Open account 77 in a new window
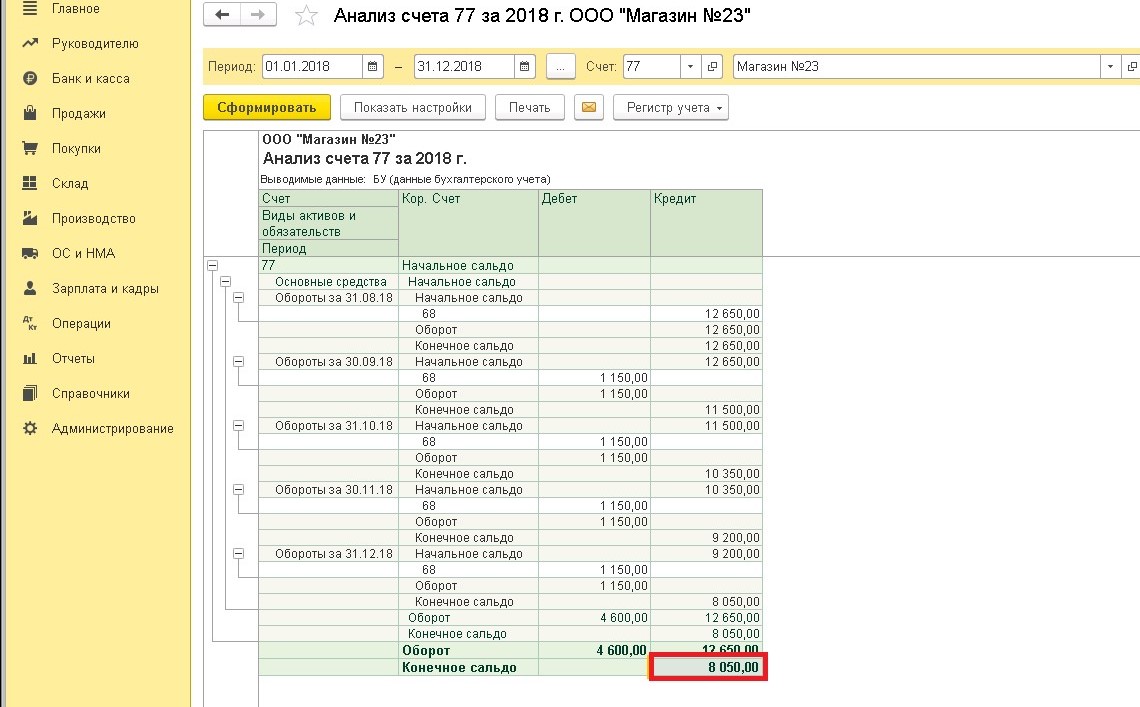The height and width of the screenshot is (707, 1140). click(712, 66)
